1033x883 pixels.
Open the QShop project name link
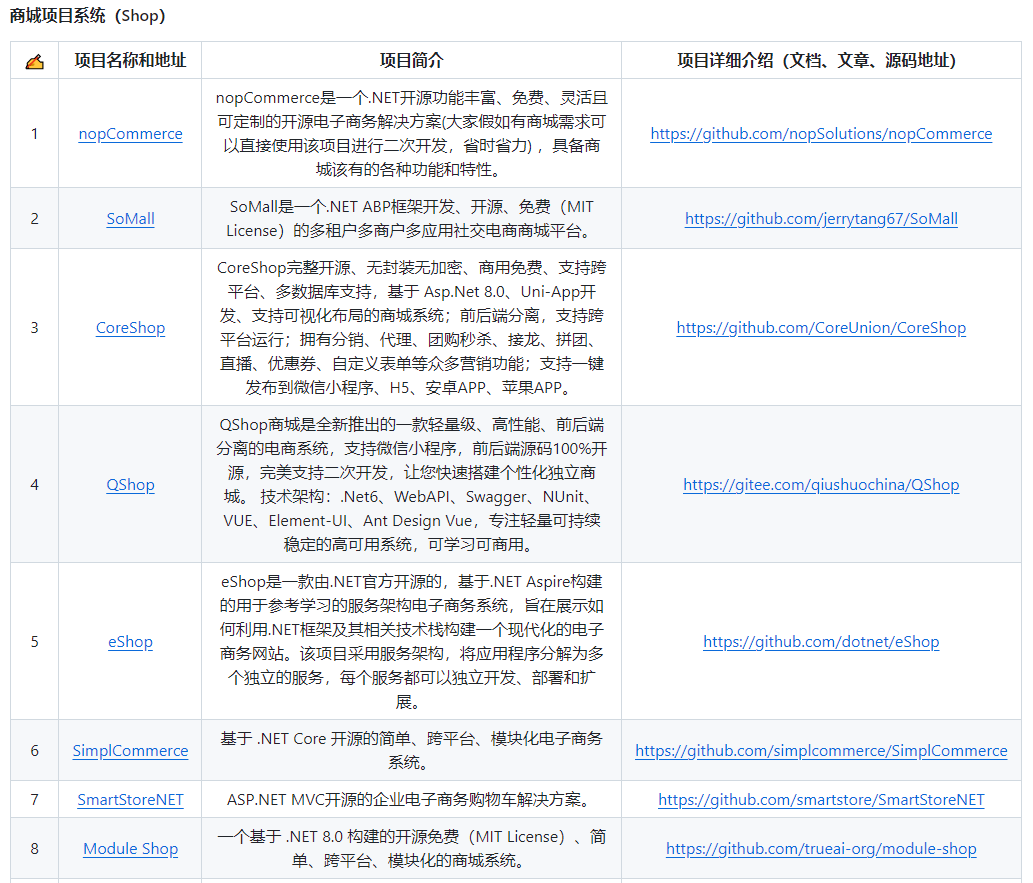coord(130,484)
